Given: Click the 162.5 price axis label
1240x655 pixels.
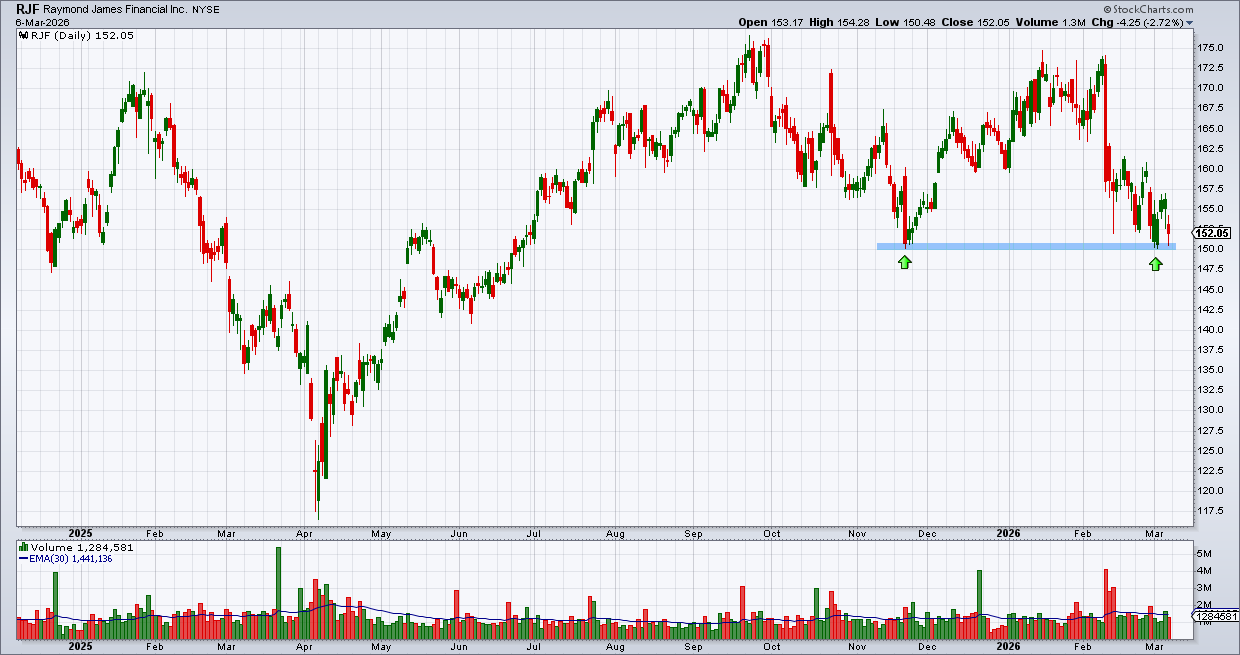Looking at the screenshot, I should coord(1211,148).
